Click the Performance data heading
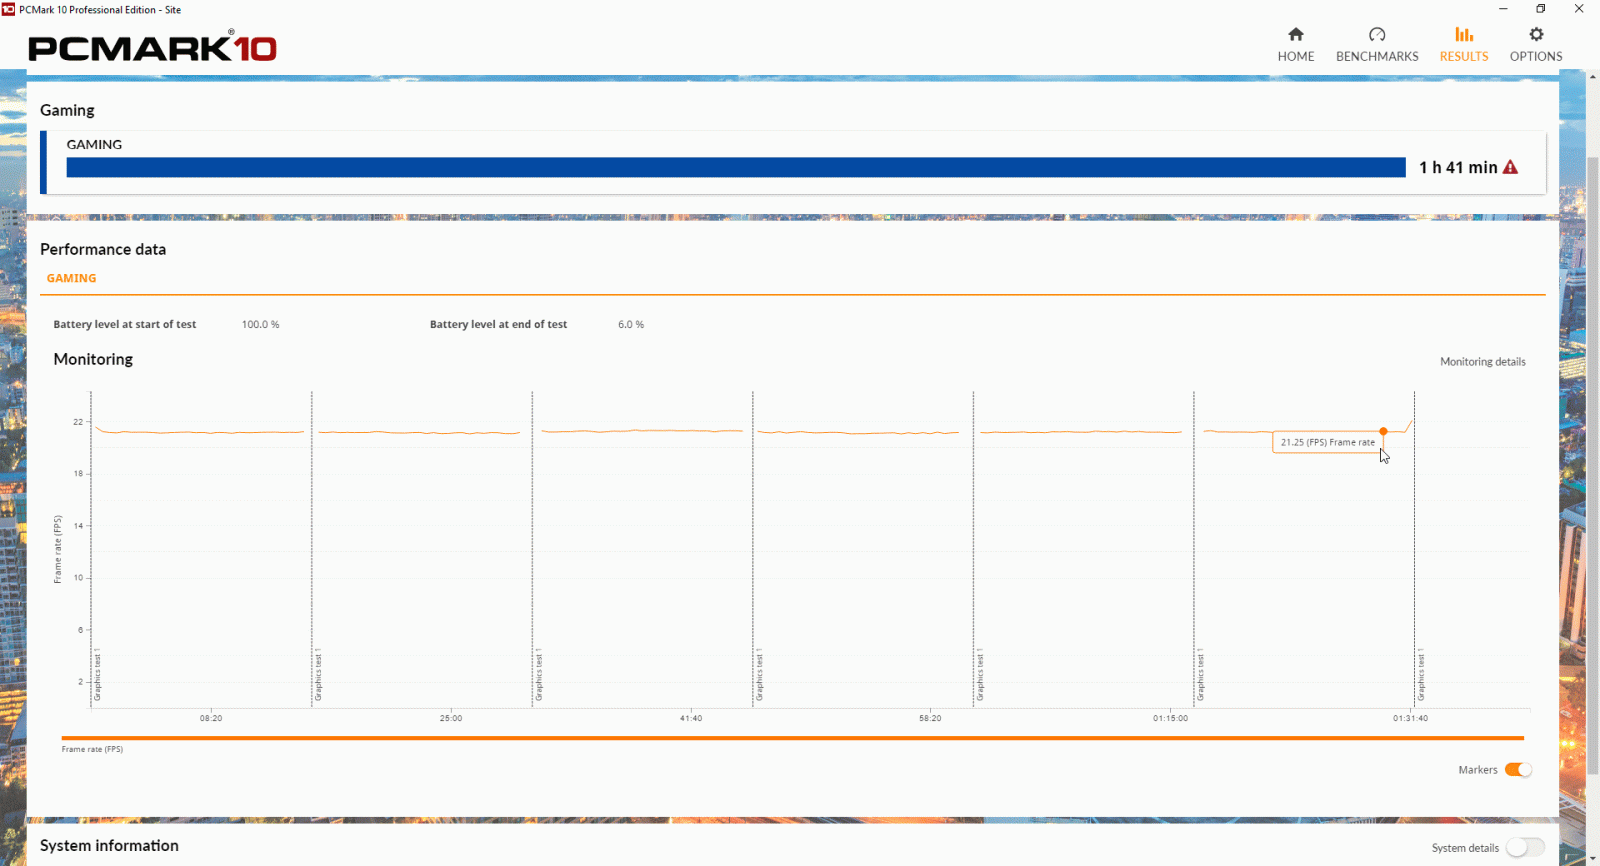The width and height of the screenshot is (1600, 866). click(103, 249)
